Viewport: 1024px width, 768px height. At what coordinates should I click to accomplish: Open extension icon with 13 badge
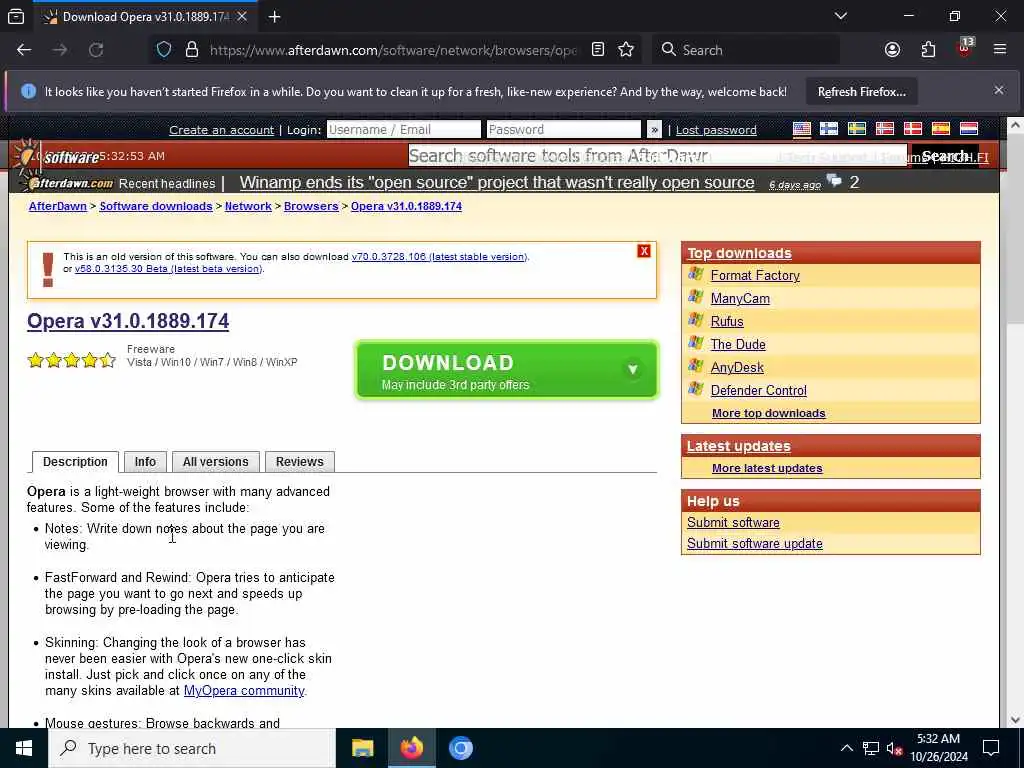click(x=965, y=48)
